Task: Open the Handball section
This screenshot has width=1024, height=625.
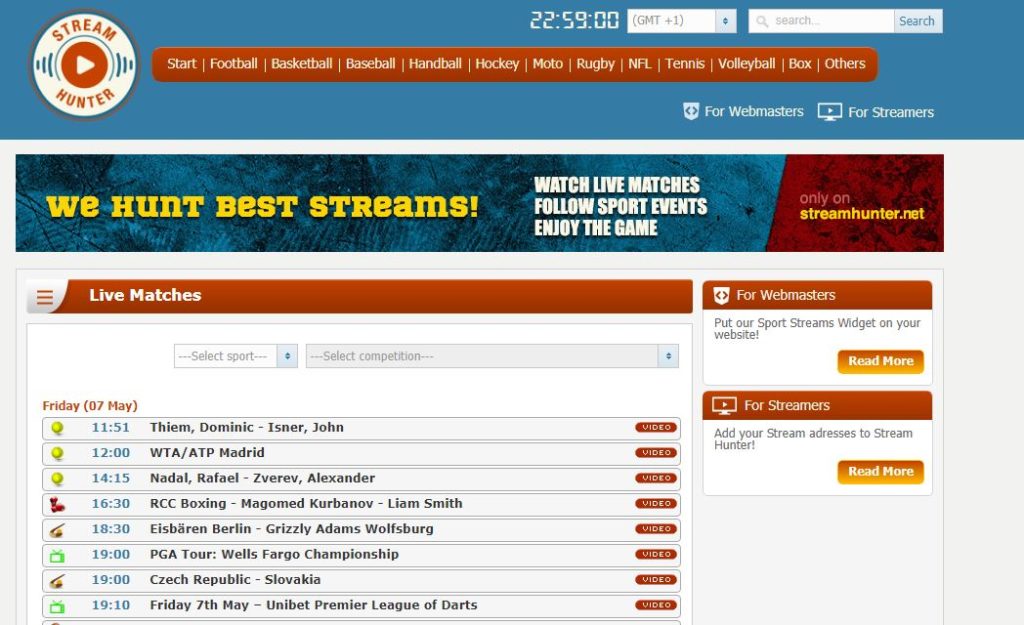Action: (x=435, y=63)
